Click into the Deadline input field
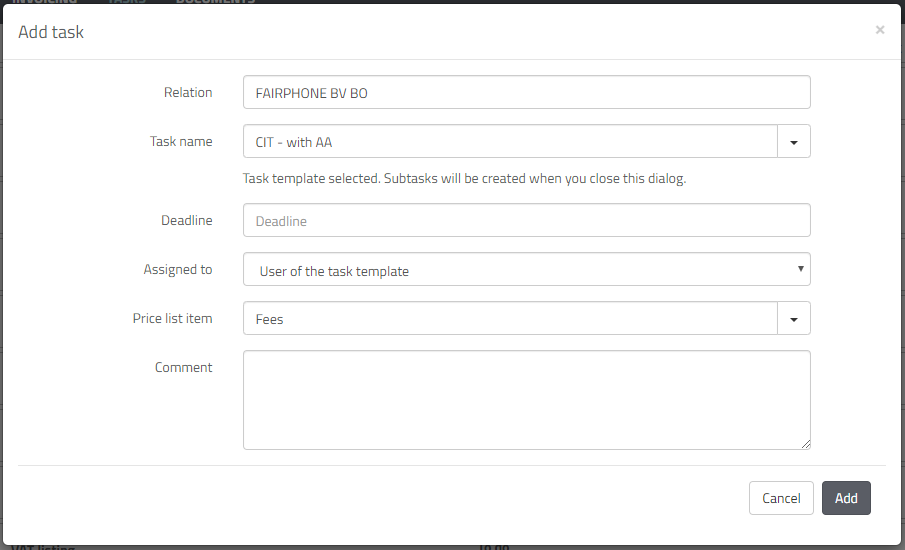905x550 pixels. point(526,221)
